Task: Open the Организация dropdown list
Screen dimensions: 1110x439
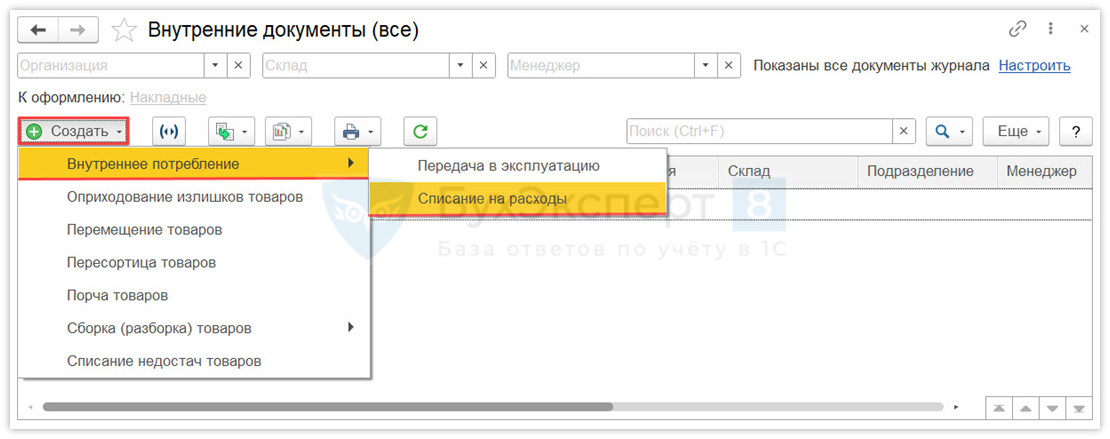Action: [216, 65]
